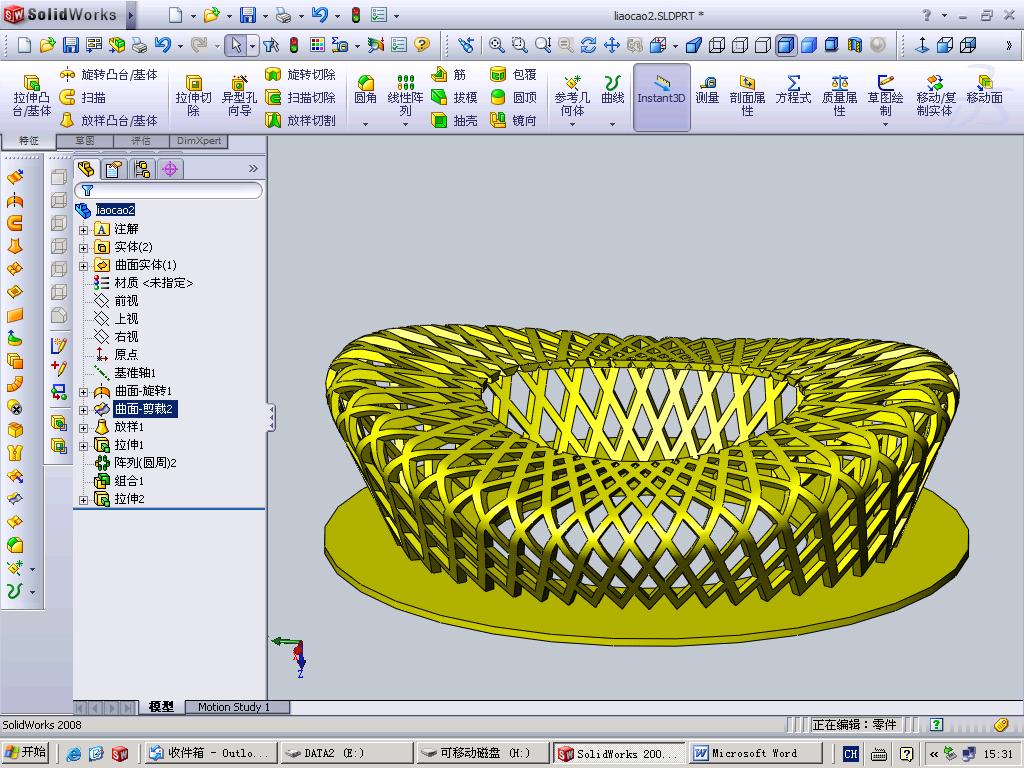This screenshot has height=768, width=1024.
Task: Select the Revolved Boss/Base (旋转凸台/基体) tool
Action: [x=108, y=74]
